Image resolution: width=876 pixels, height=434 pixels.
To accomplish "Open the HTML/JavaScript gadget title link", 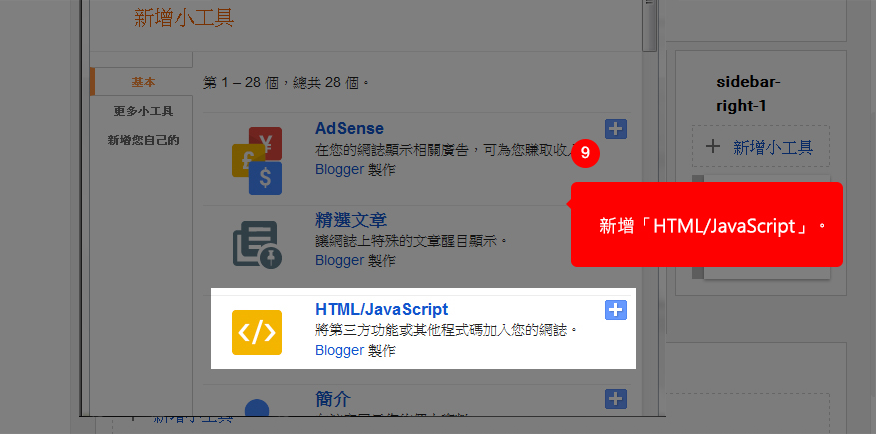I will tap(382, 309).
